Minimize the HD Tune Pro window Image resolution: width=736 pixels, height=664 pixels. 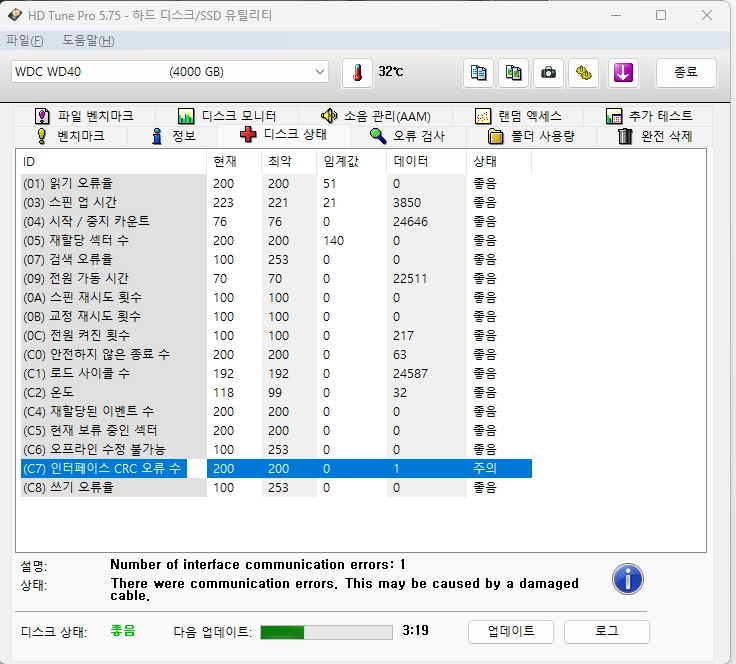616,15
